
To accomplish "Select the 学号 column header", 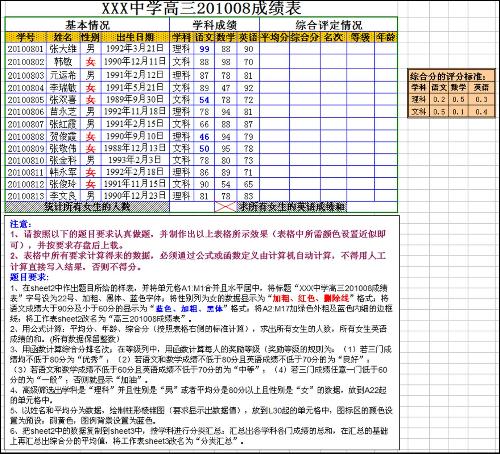I will tap(26, 37).
